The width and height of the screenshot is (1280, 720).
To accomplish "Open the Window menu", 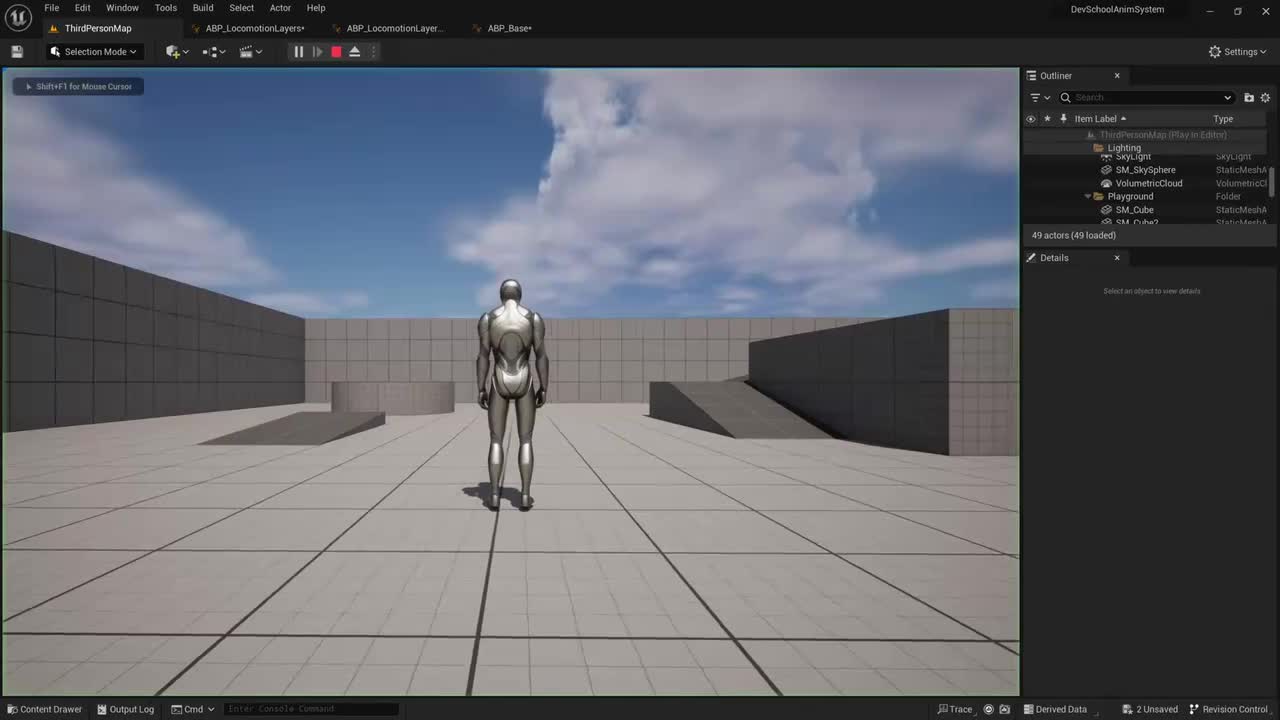I will point(122,8).
